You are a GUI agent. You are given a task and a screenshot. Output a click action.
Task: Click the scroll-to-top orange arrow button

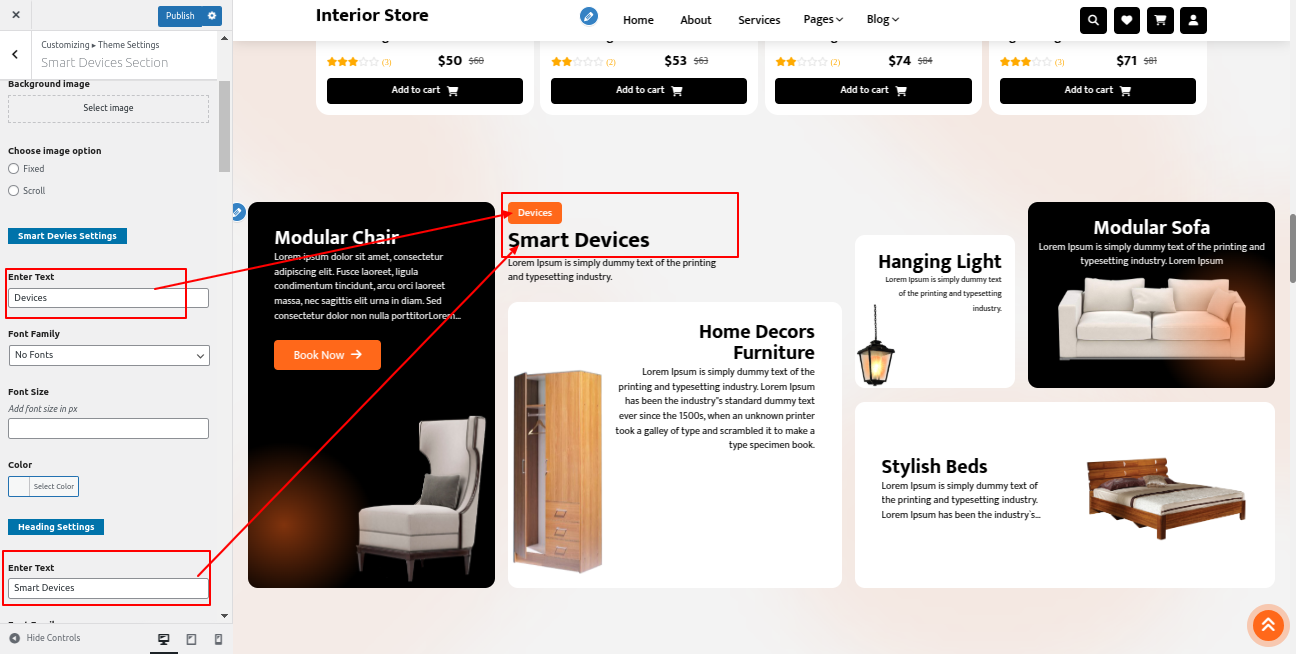click(x=1267, y=625)
